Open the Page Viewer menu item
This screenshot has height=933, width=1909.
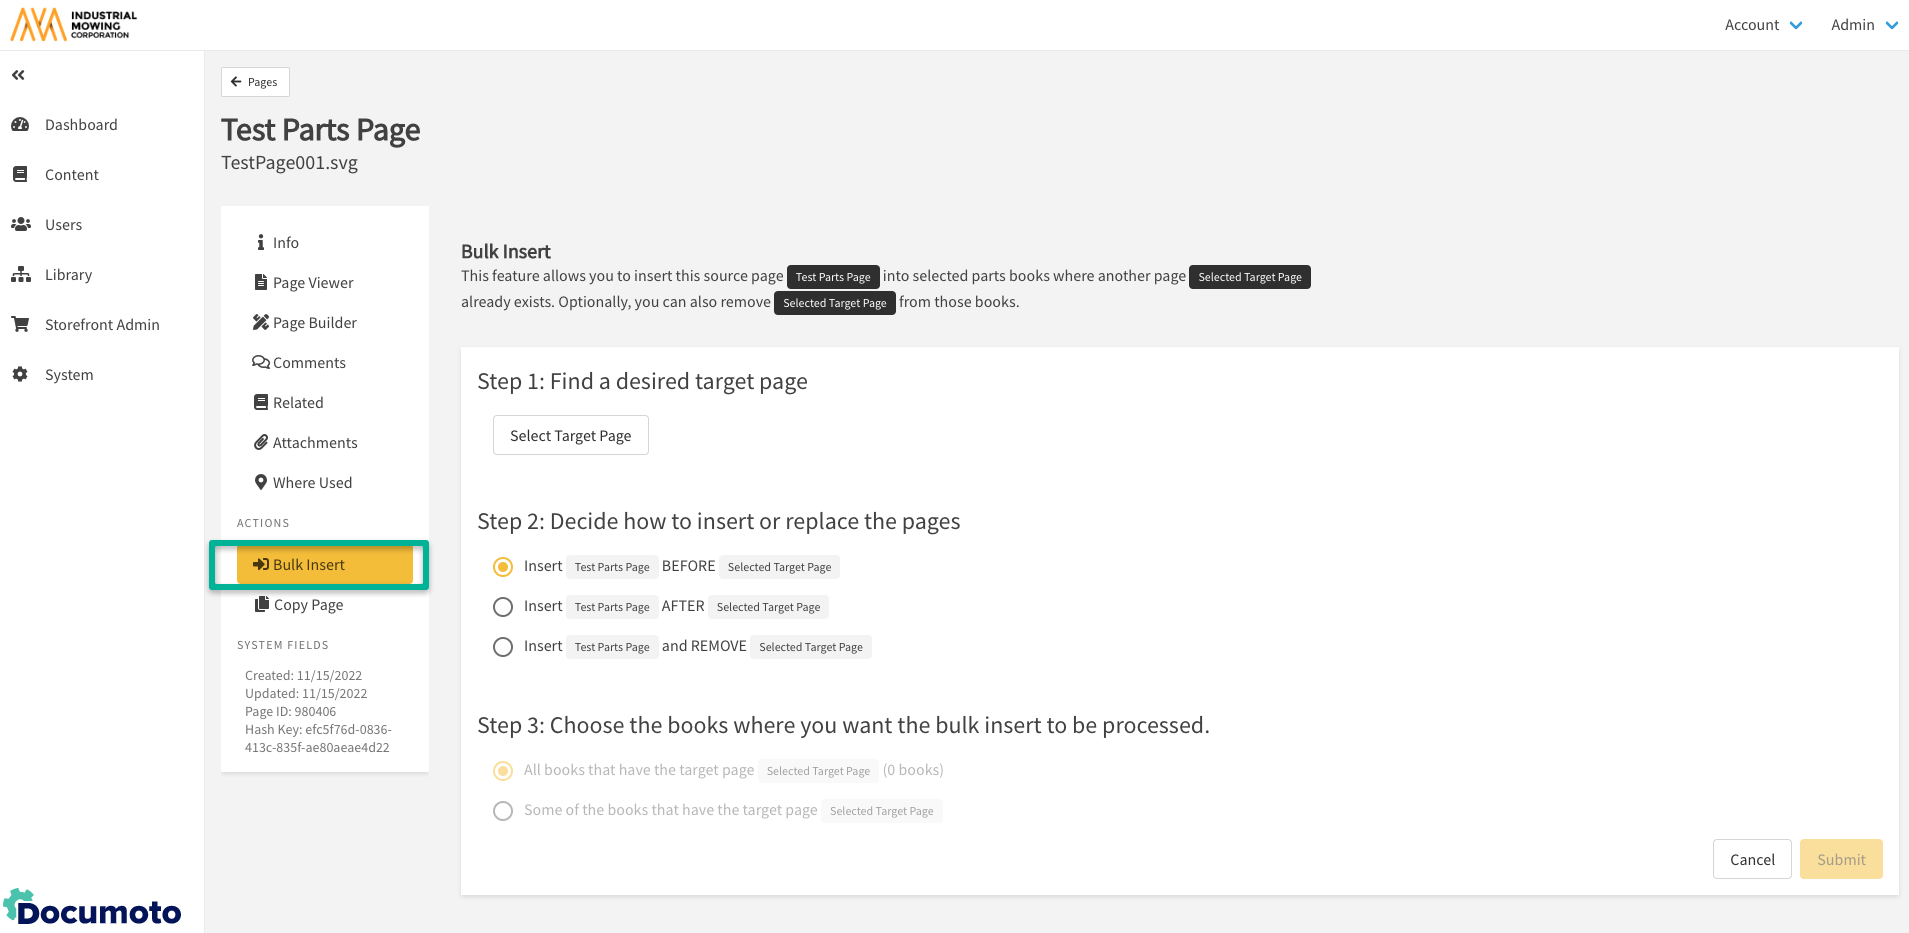click(x=312, y=283)
